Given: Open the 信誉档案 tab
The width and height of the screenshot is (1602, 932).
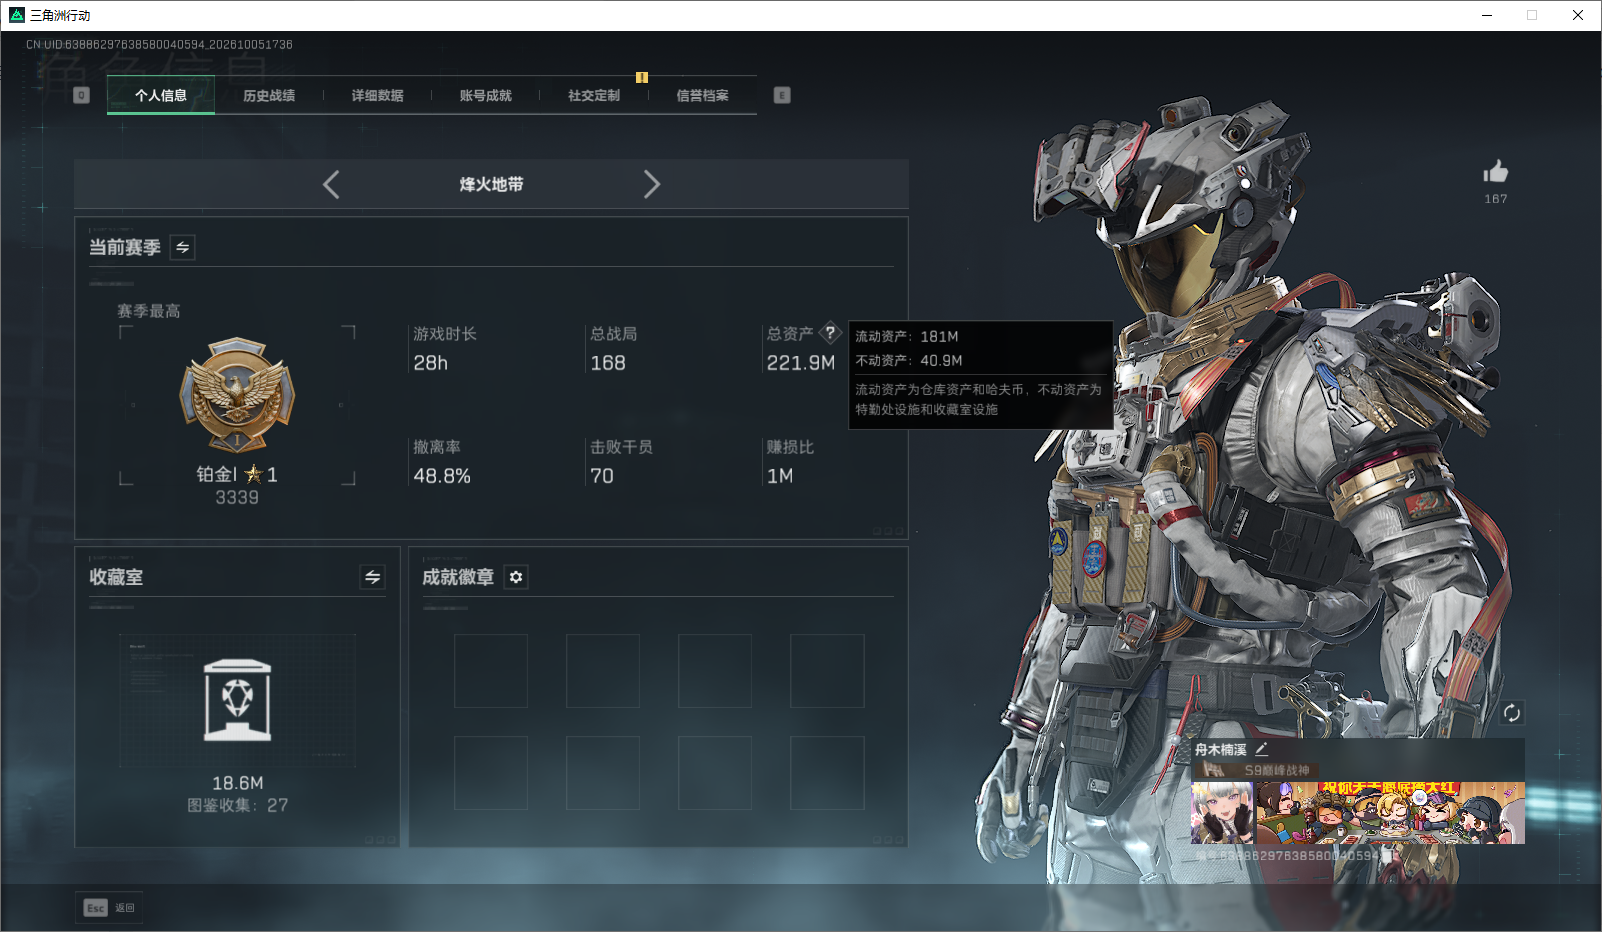Looking at the screenshot, I should pos(702,96).
